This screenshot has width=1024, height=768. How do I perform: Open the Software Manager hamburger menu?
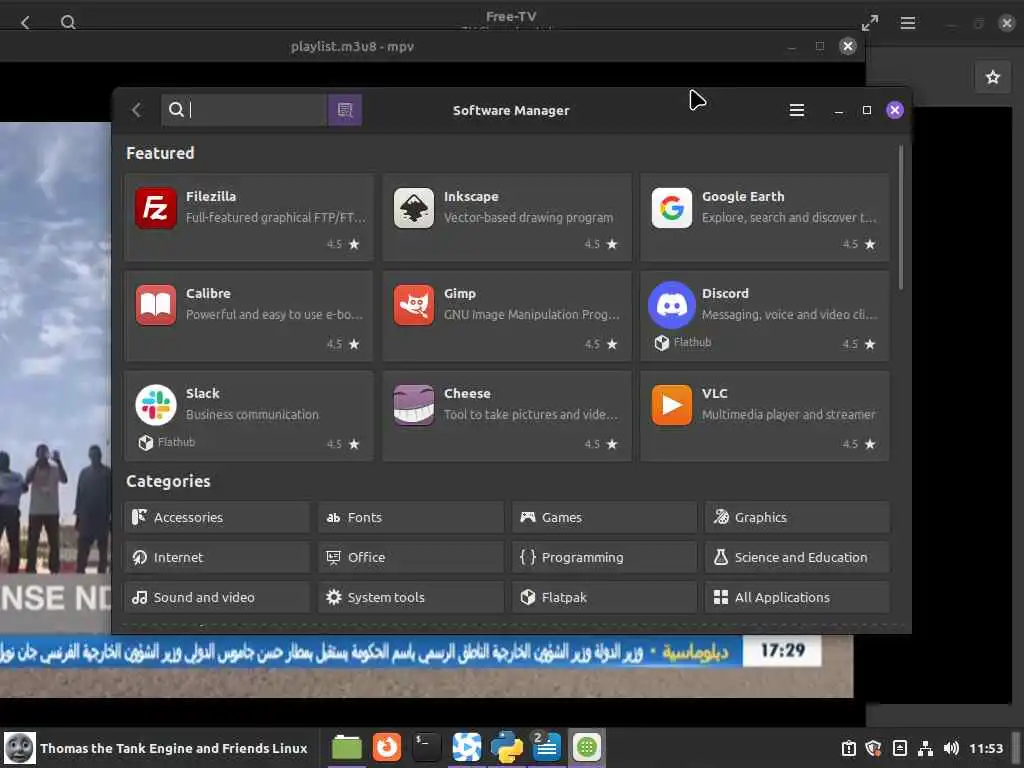(797, 110)
